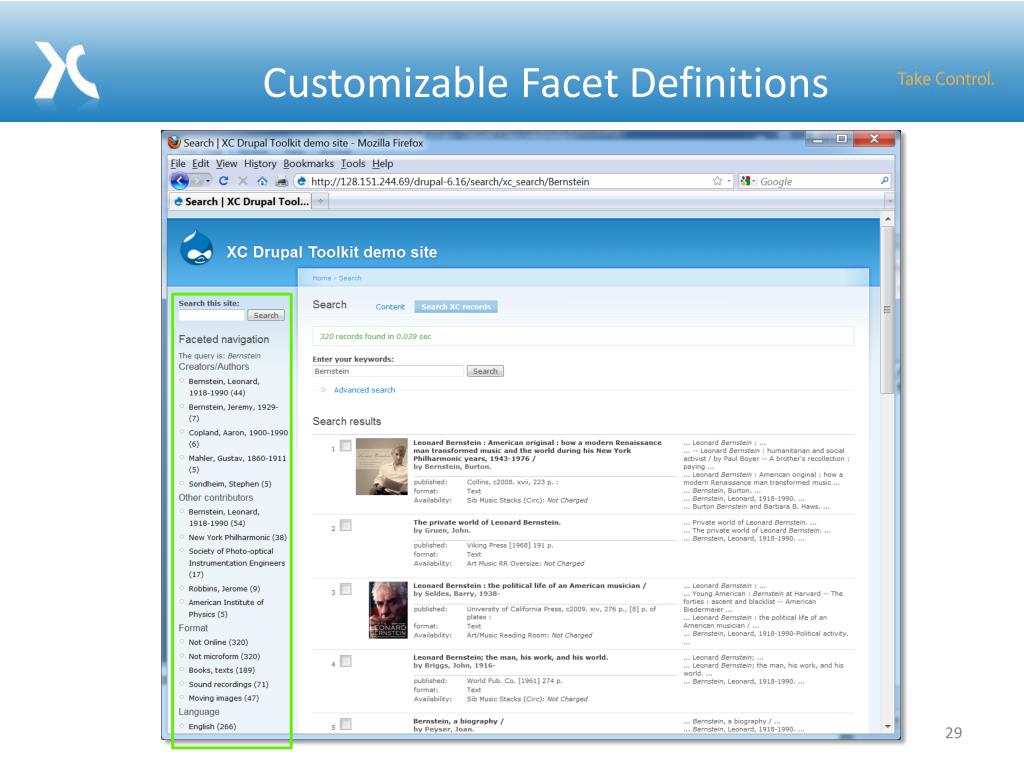
Task: Filter by Society of Photo-optical Instrumentation Engineers
Action: 236,563
